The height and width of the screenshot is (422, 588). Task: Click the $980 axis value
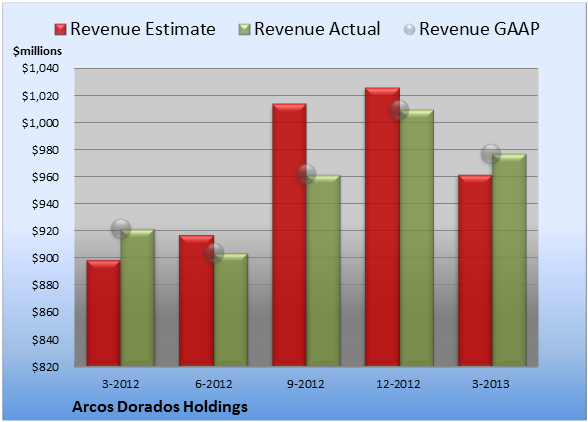pyautogui.click(x=45, y=150)
